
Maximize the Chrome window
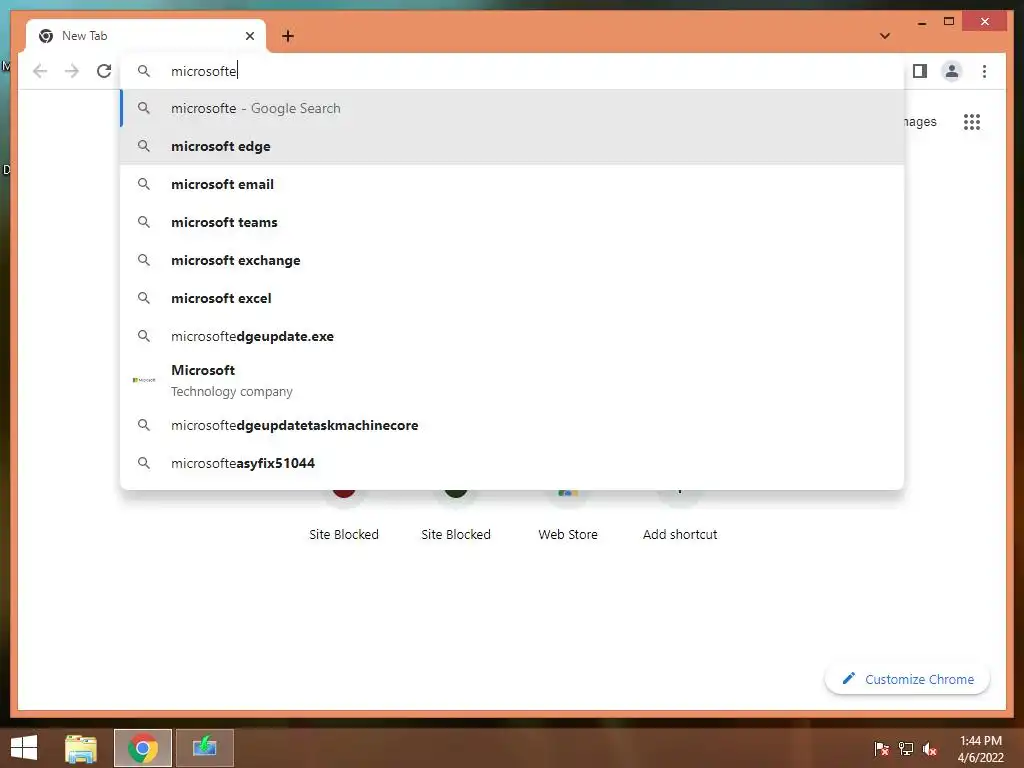tap(949, 22)
